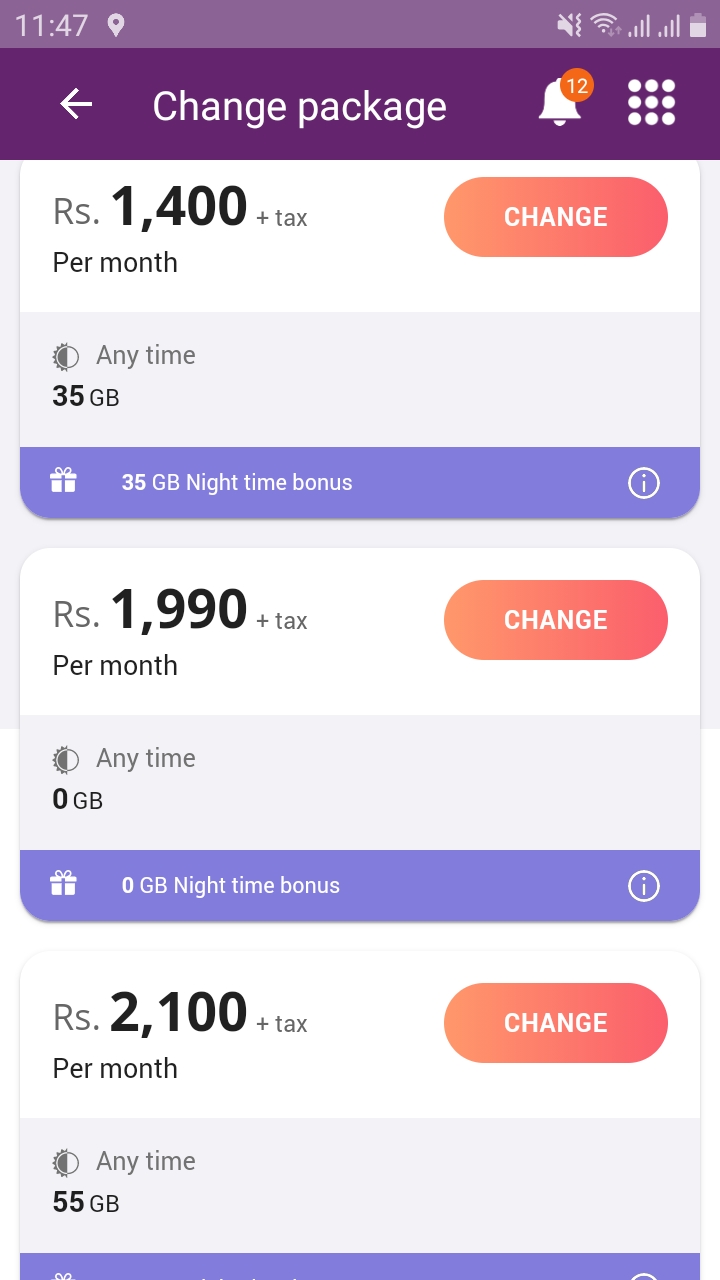
Task: Tap the back arrow in header
Action: [76, 104]
